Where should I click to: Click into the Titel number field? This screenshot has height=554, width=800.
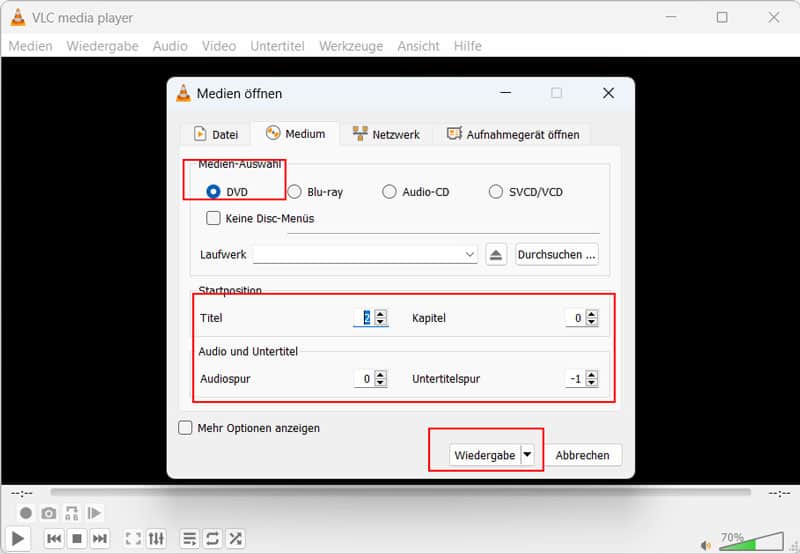363,317
